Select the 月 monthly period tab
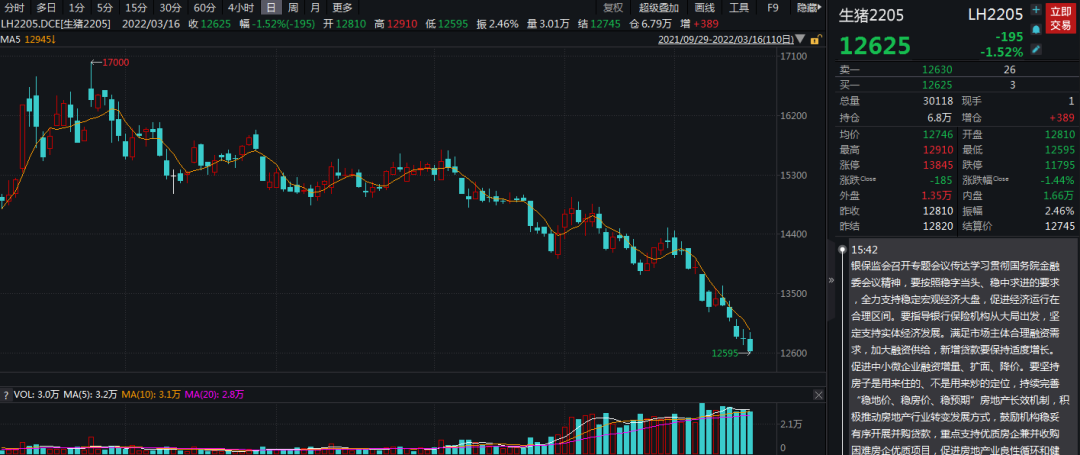Screen dimensions: 1080x455 tap(315, 8)
